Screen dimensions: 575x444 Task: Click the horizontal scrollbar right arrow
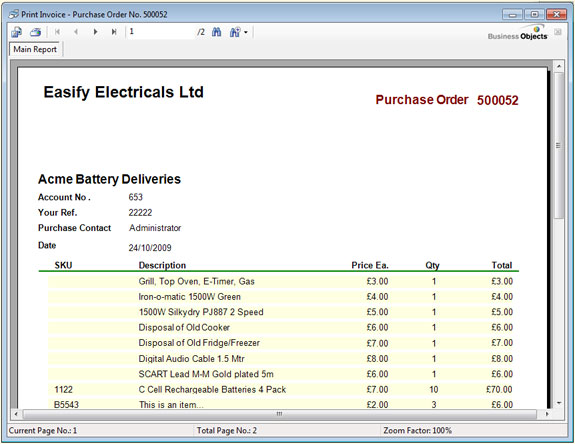[547, 414]
